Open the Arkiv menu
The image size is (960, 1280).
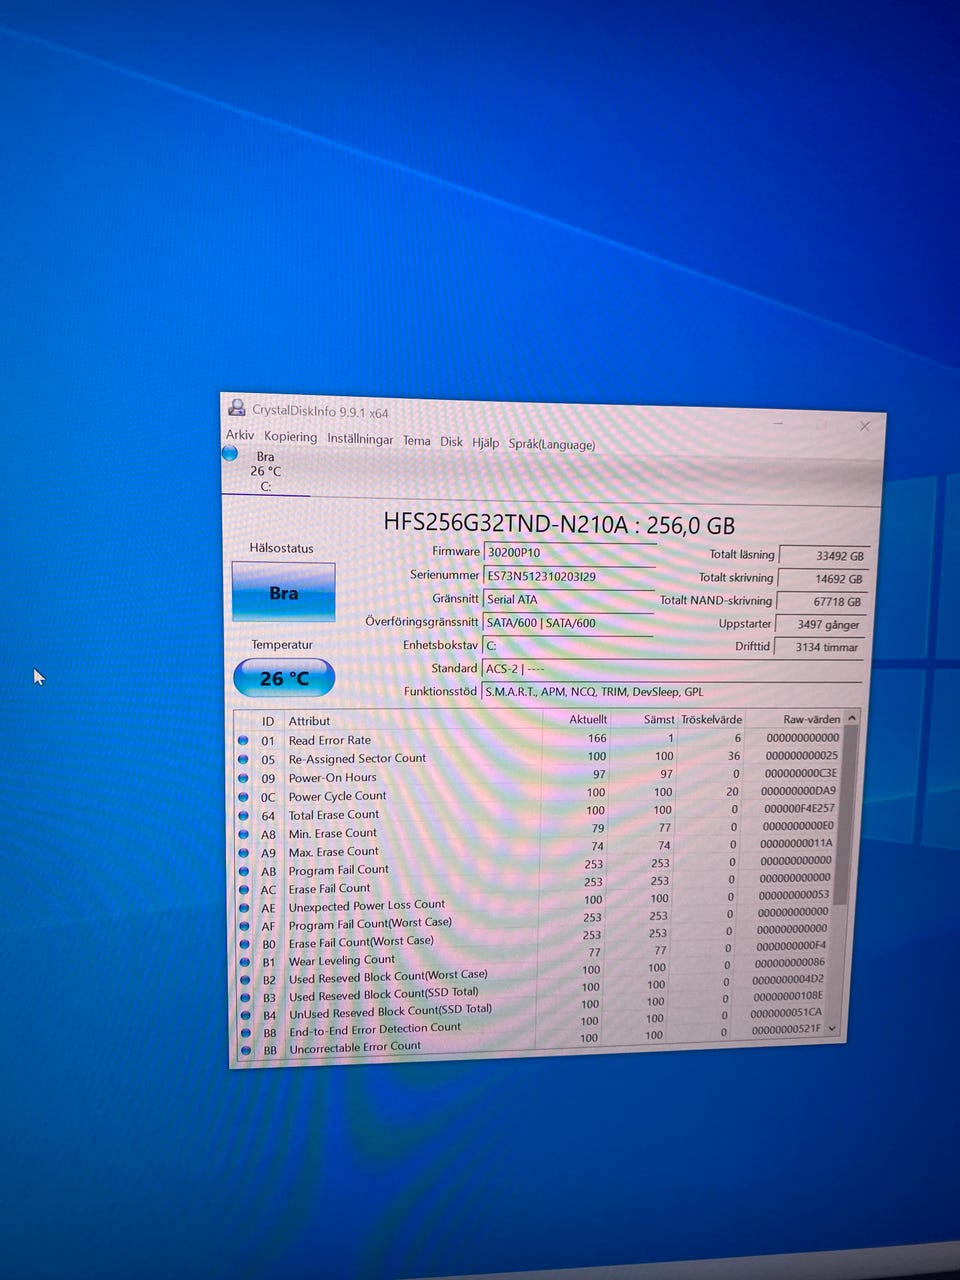click(240, 435)
